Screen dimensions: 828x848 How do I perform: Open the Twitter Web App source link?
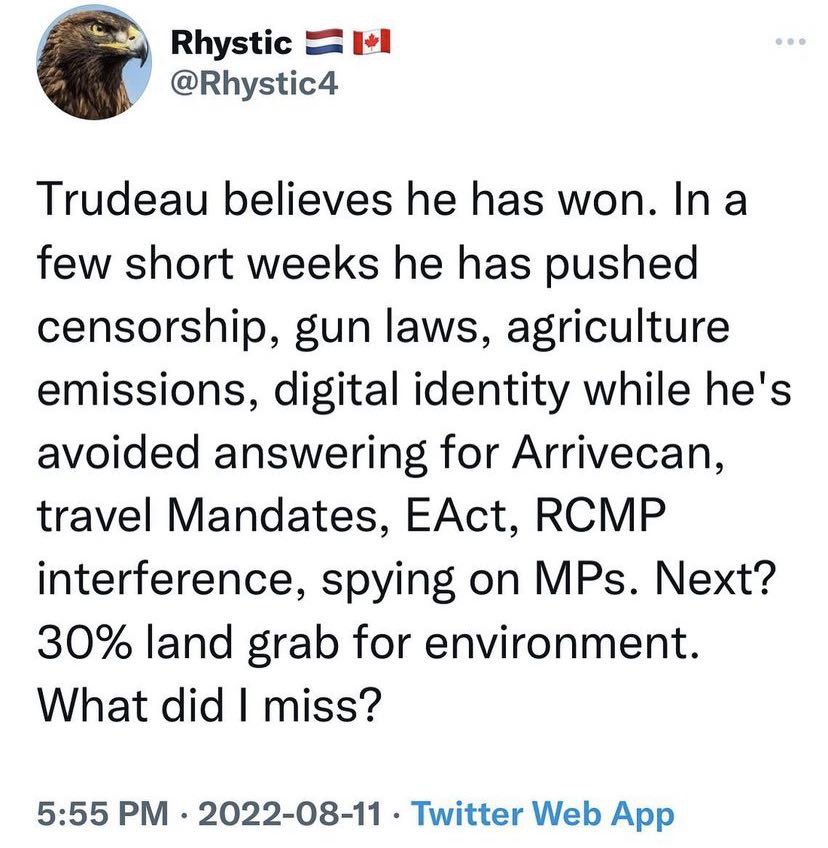pyautogui.click(x=543, y=814)
